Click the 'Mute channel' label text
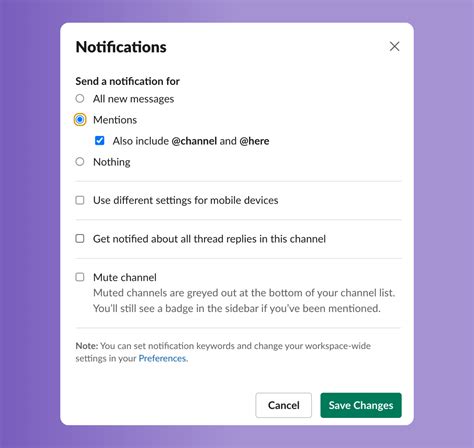The height and width of the screenshot is (448, 474). 125,277
